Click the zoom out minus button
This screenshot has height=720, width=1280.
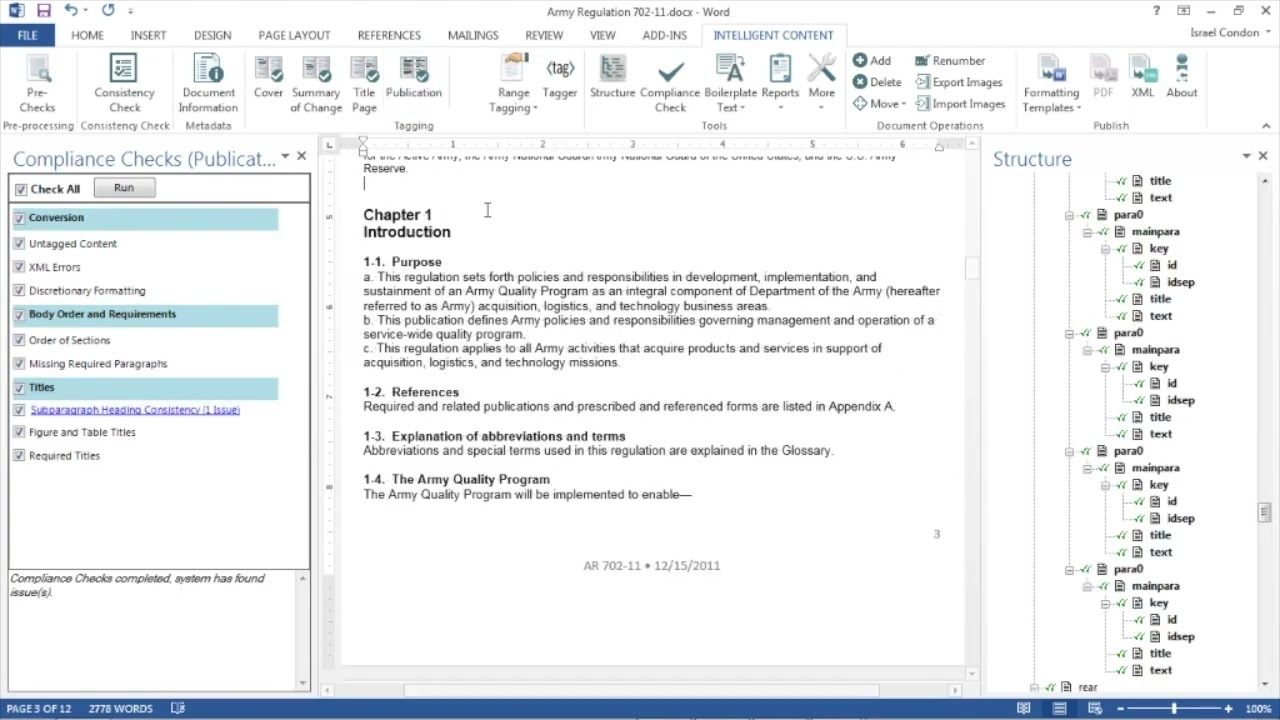[x=1120, y=708]
